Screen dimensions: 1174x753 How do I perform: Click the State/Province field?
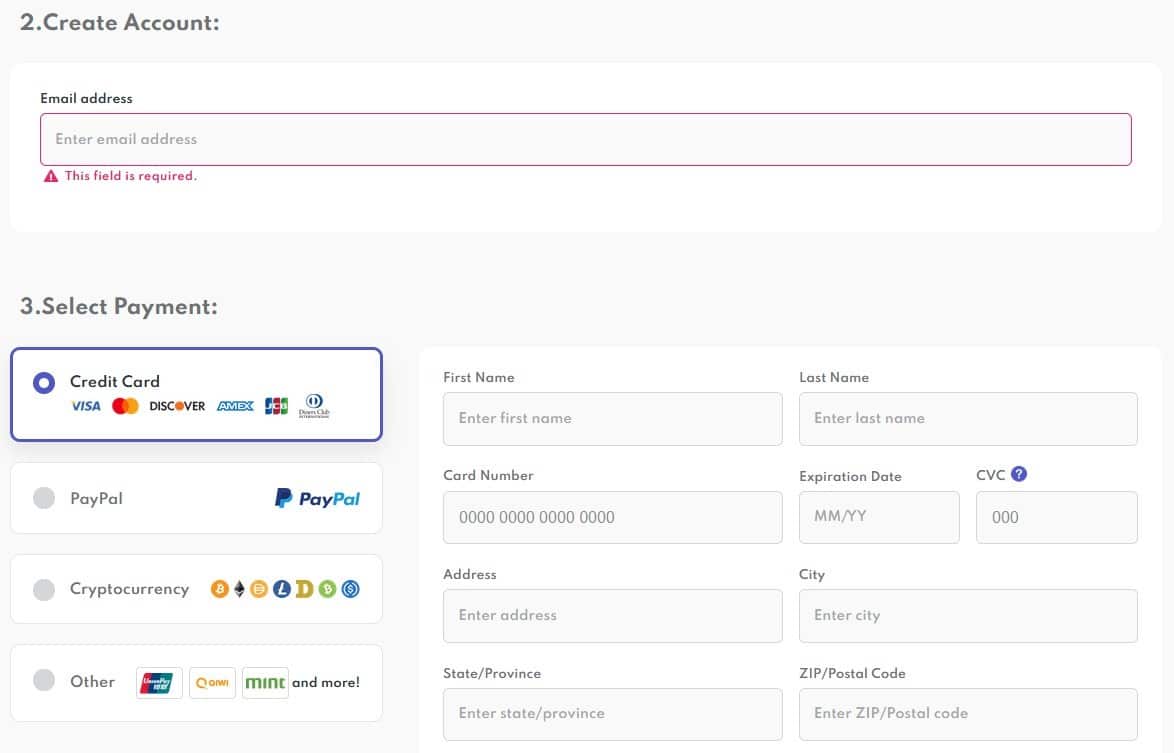612,714
